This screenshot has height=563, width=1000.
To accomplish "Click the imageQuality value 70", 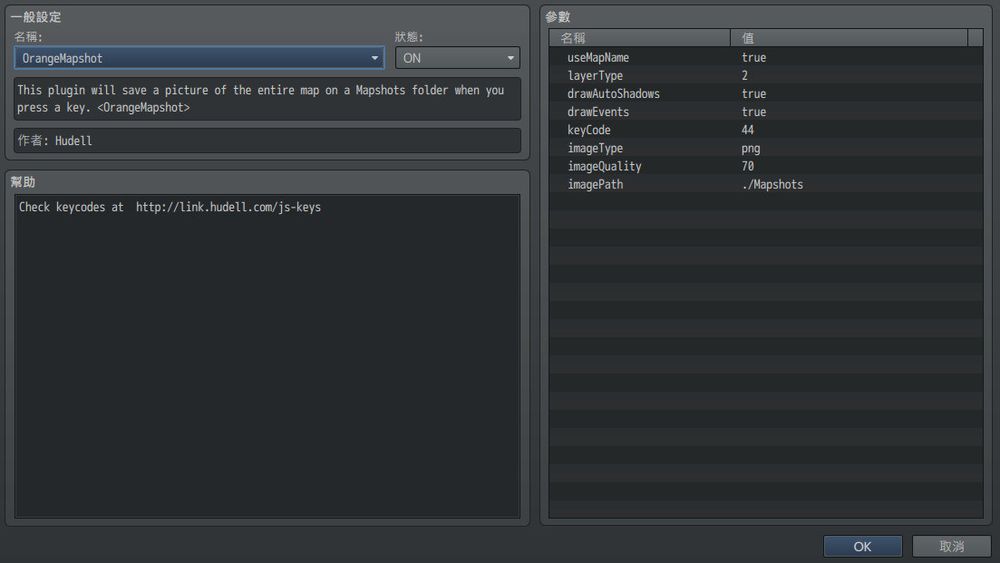I will coord(748,166).
